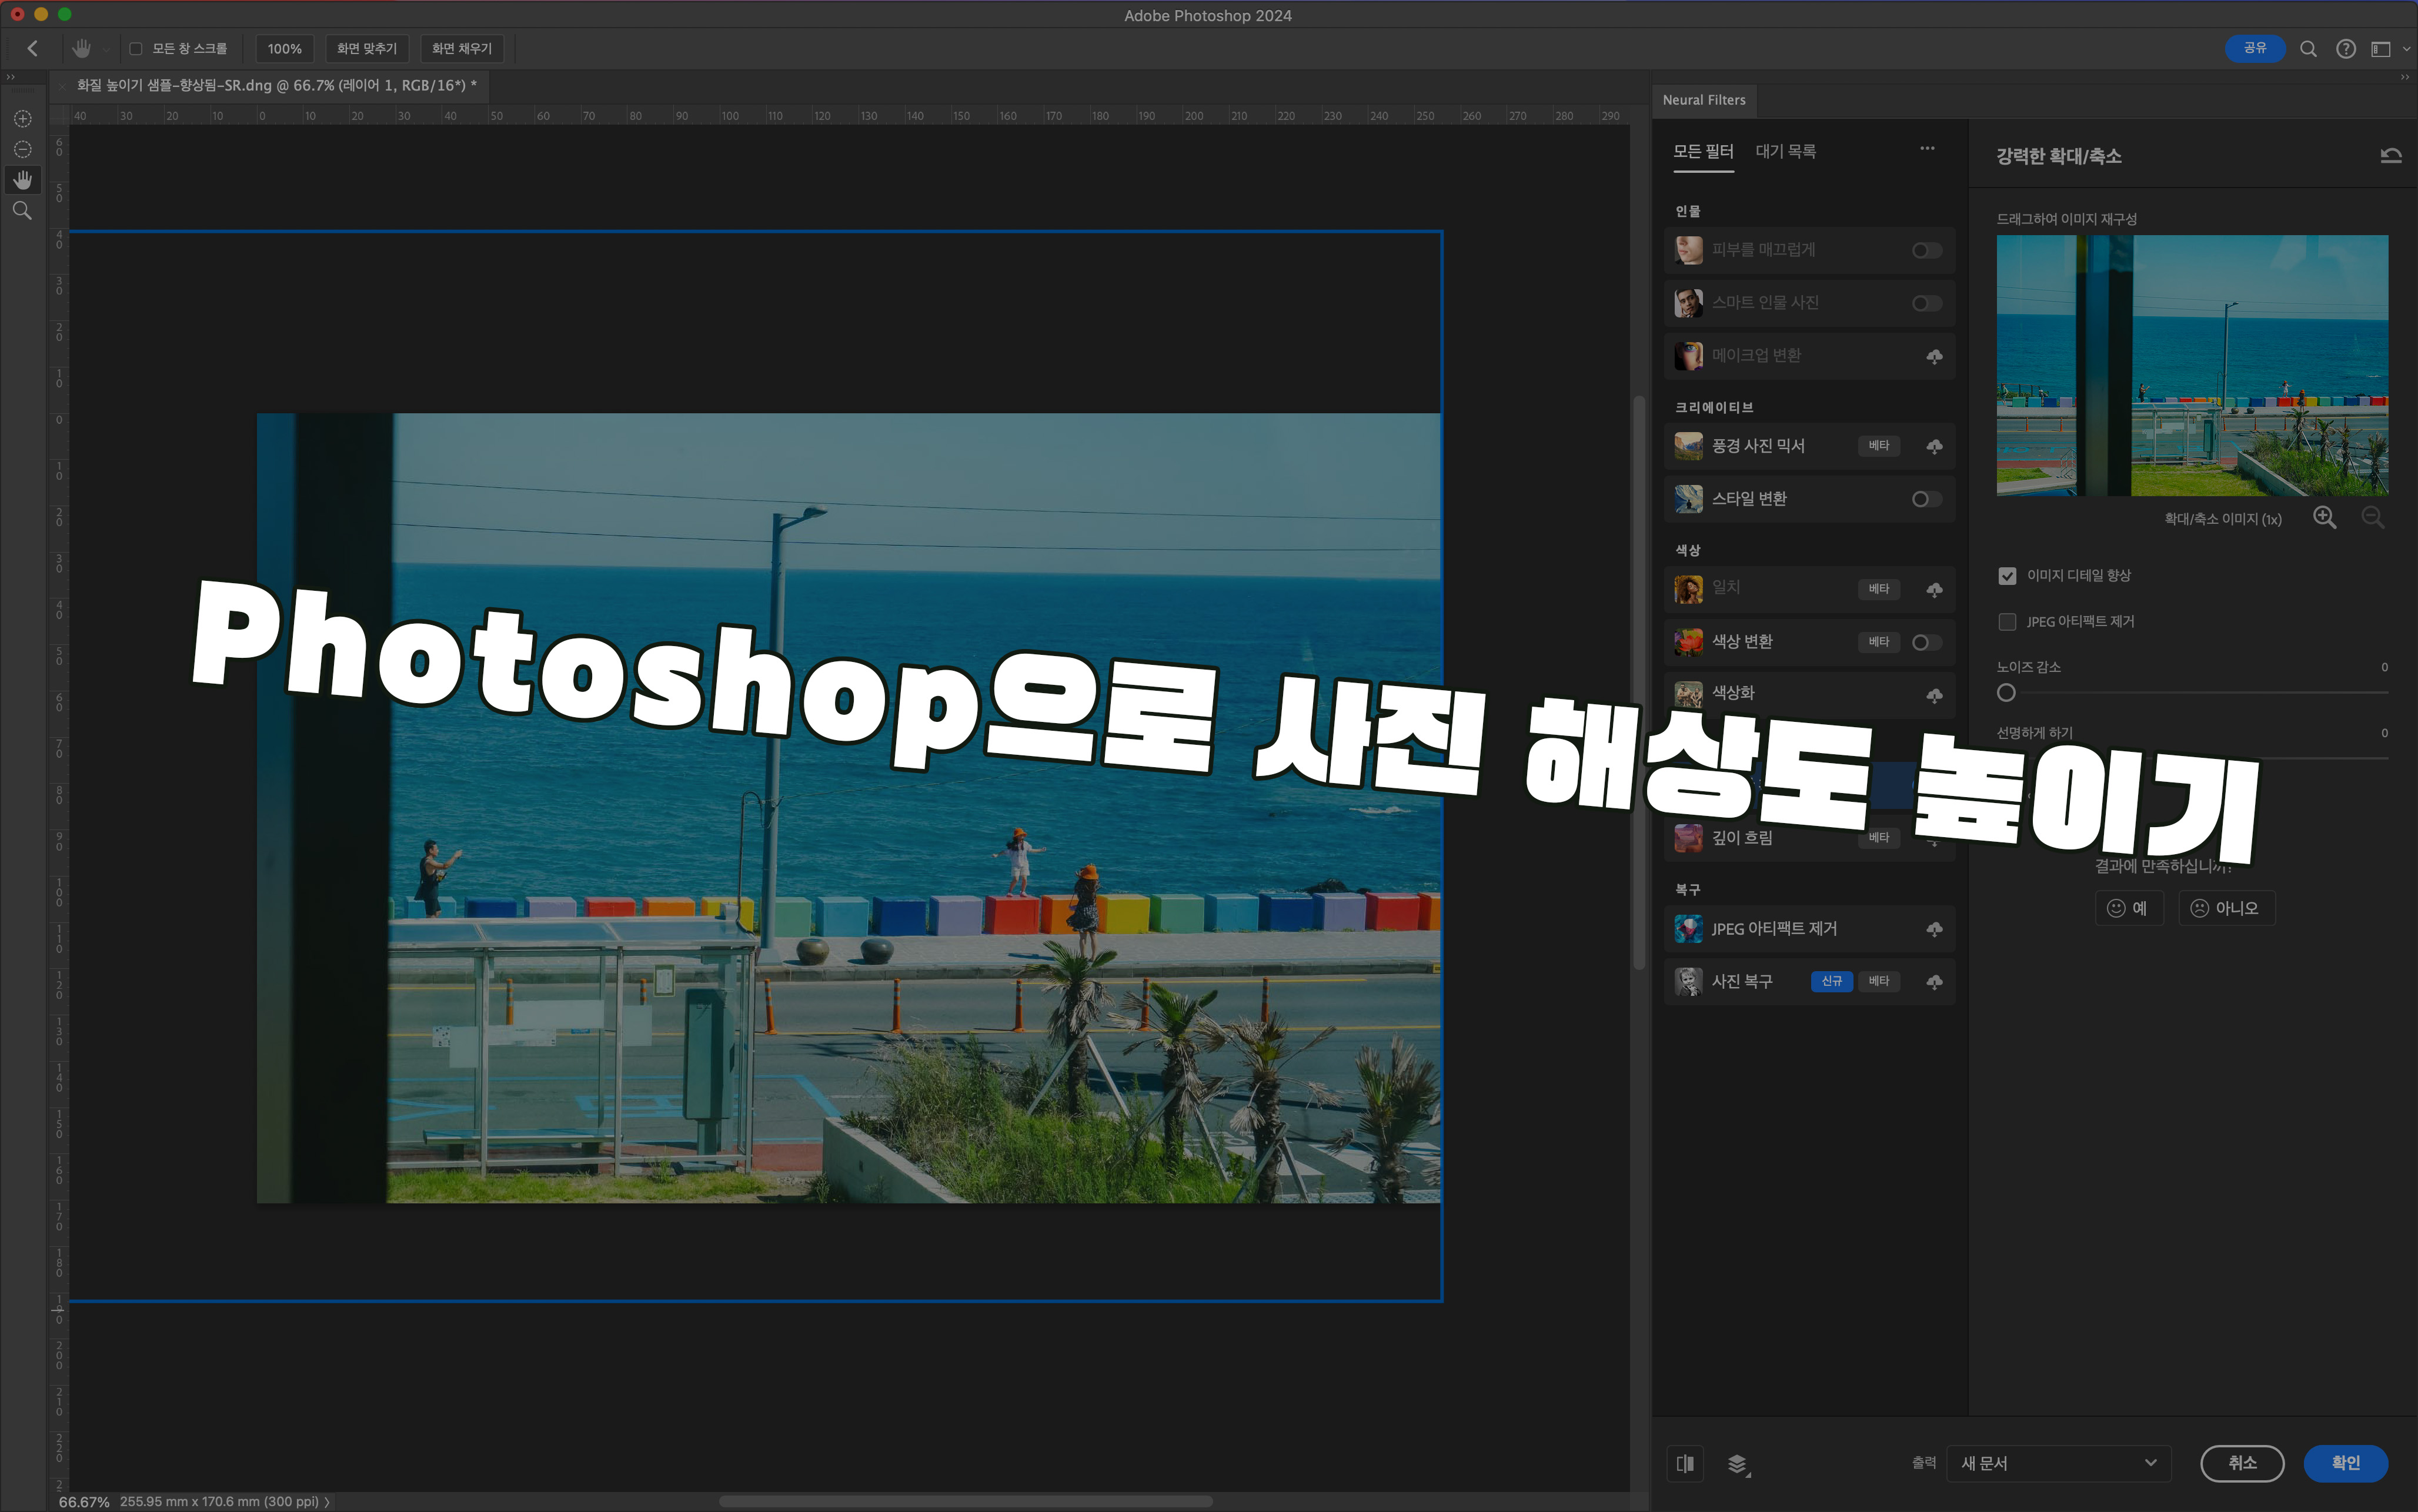Download the 사진 복구 filter cloud icon
The height and width of the screenshot is (1512, 2418).
tap(1934, 982)
